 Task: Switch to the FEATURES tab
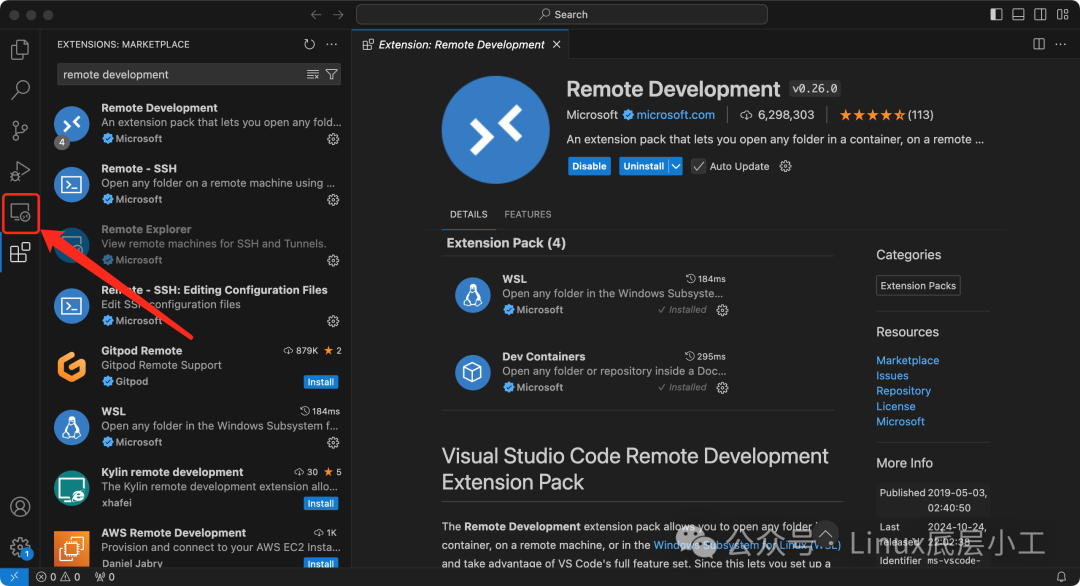click(x=528, y=214)
